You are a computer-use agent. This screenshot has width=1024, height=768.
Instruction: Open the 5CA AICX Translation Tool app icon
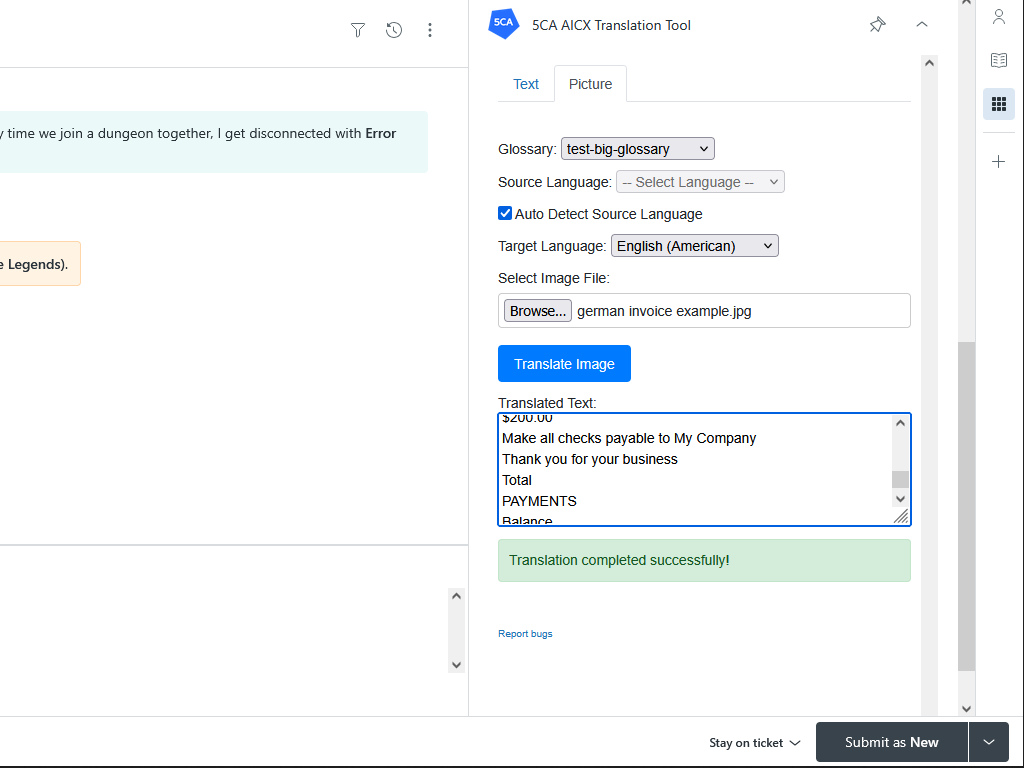pos(503,24)
